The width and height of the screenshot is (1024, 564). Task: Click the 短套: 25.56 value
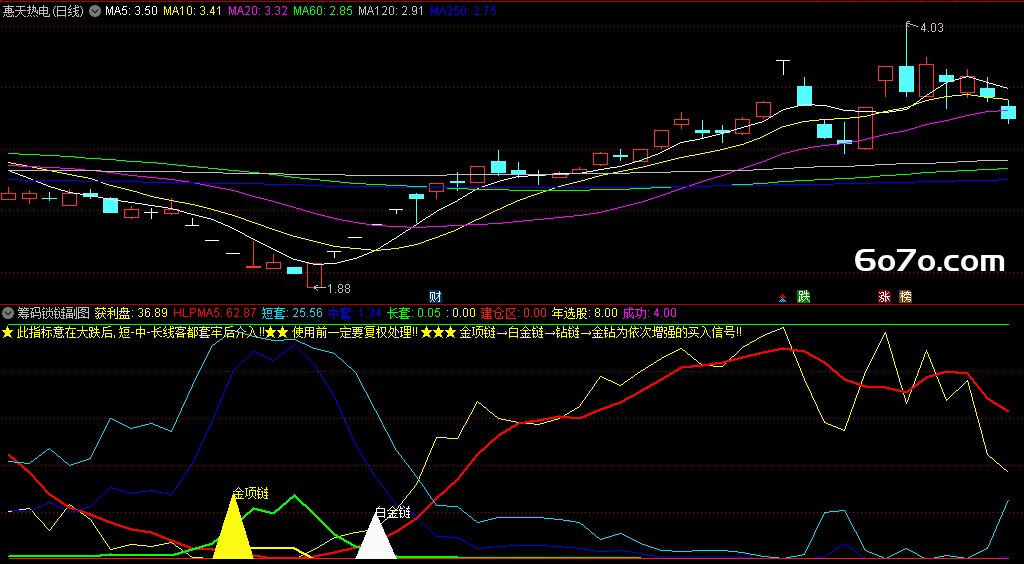292,313
